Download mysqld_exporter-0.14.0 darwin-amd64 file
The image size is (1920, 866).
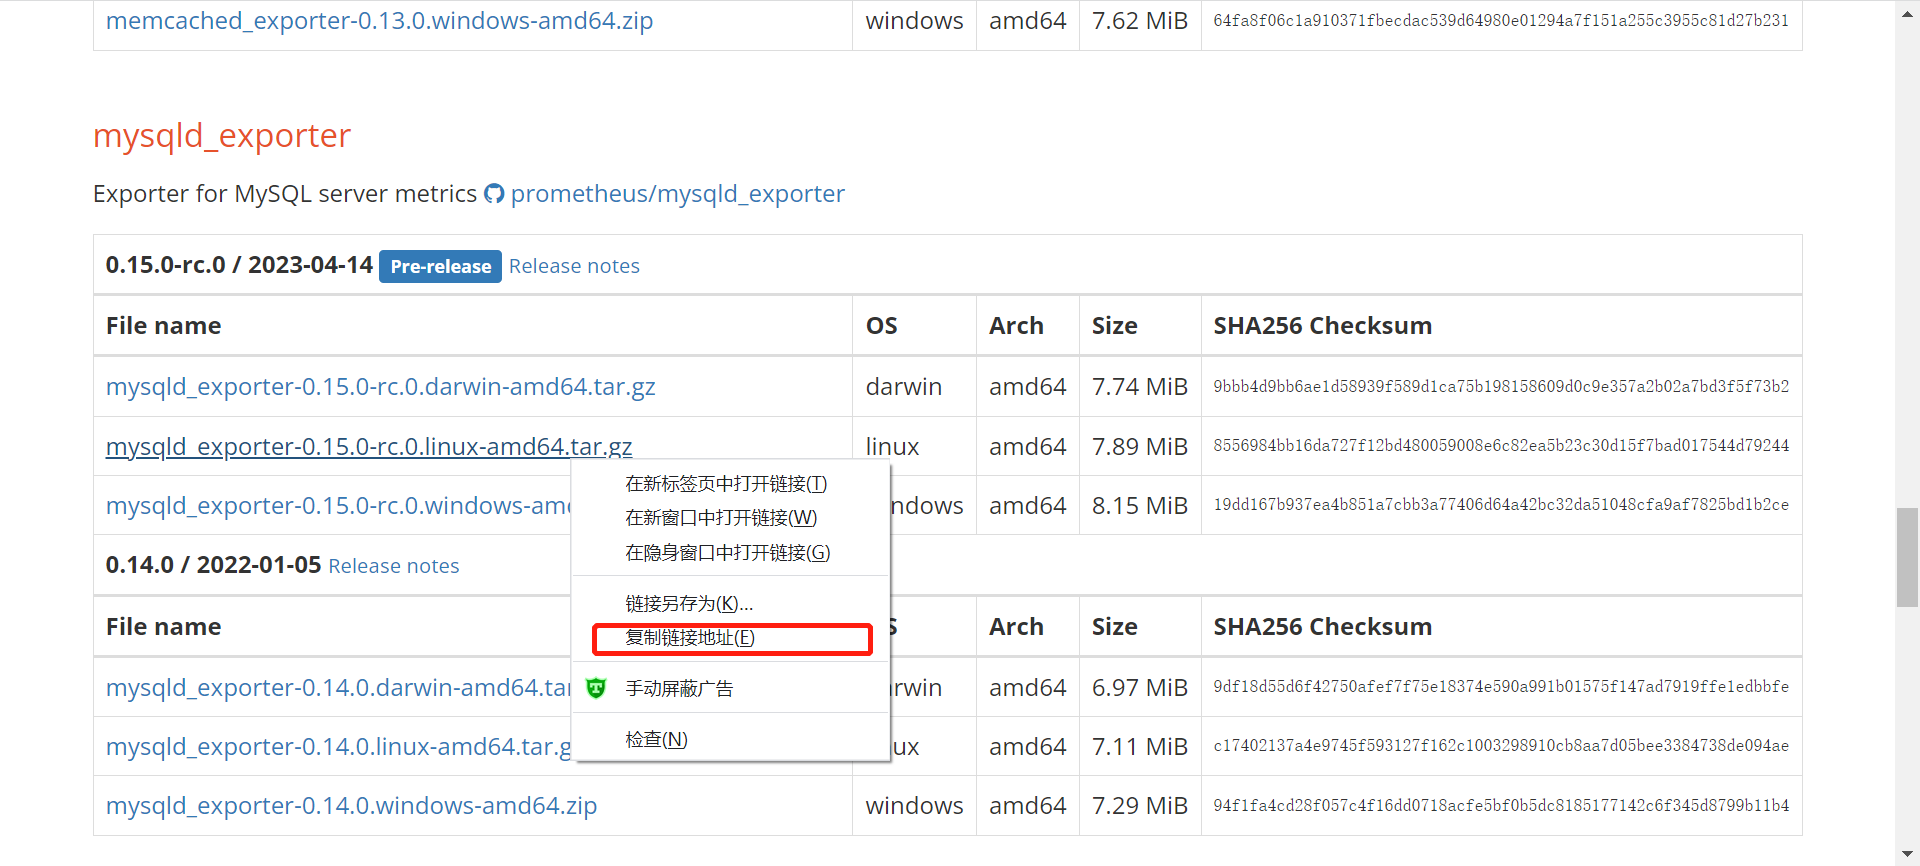338,688
